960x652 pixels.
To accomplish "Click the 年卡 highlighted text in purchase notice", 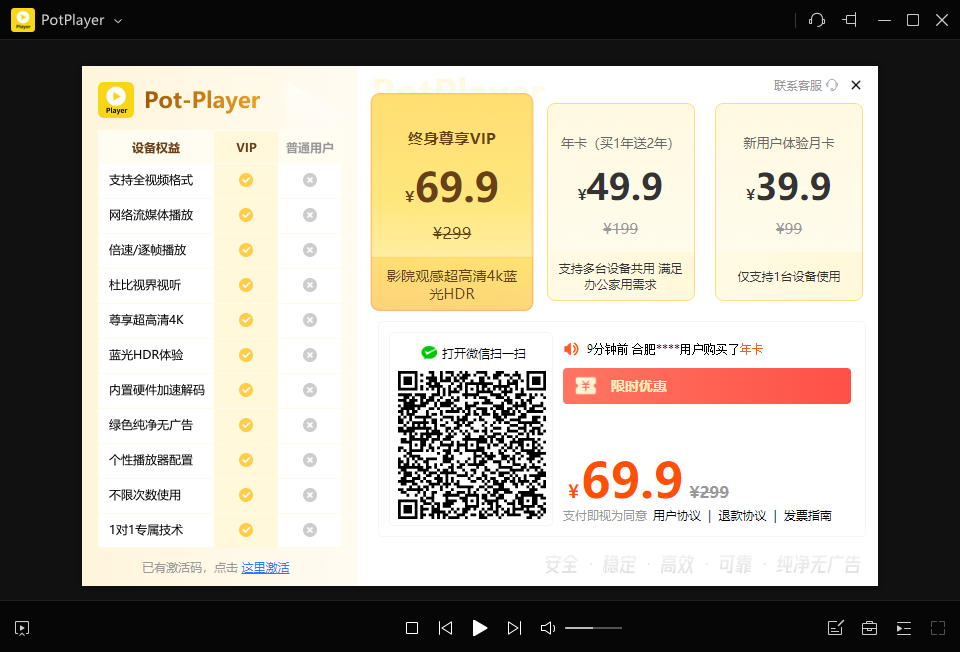I will coord(751,349).
